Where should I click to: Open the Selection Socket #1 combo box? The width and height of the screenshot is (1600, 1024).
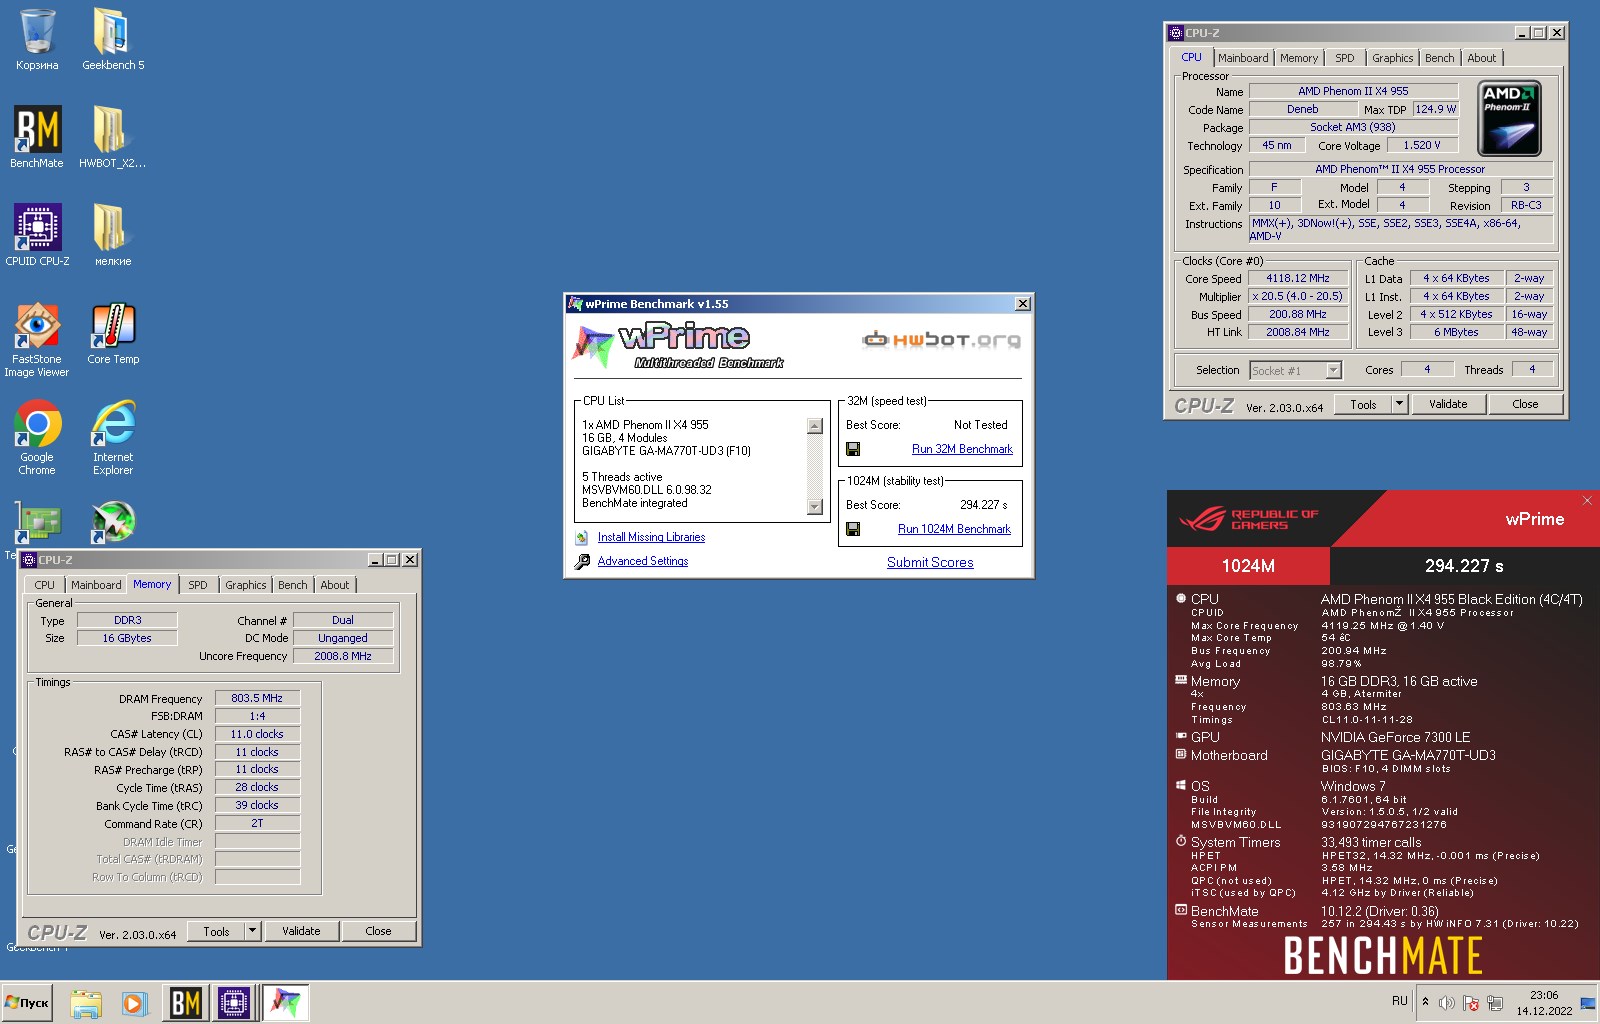point(1295,371)
